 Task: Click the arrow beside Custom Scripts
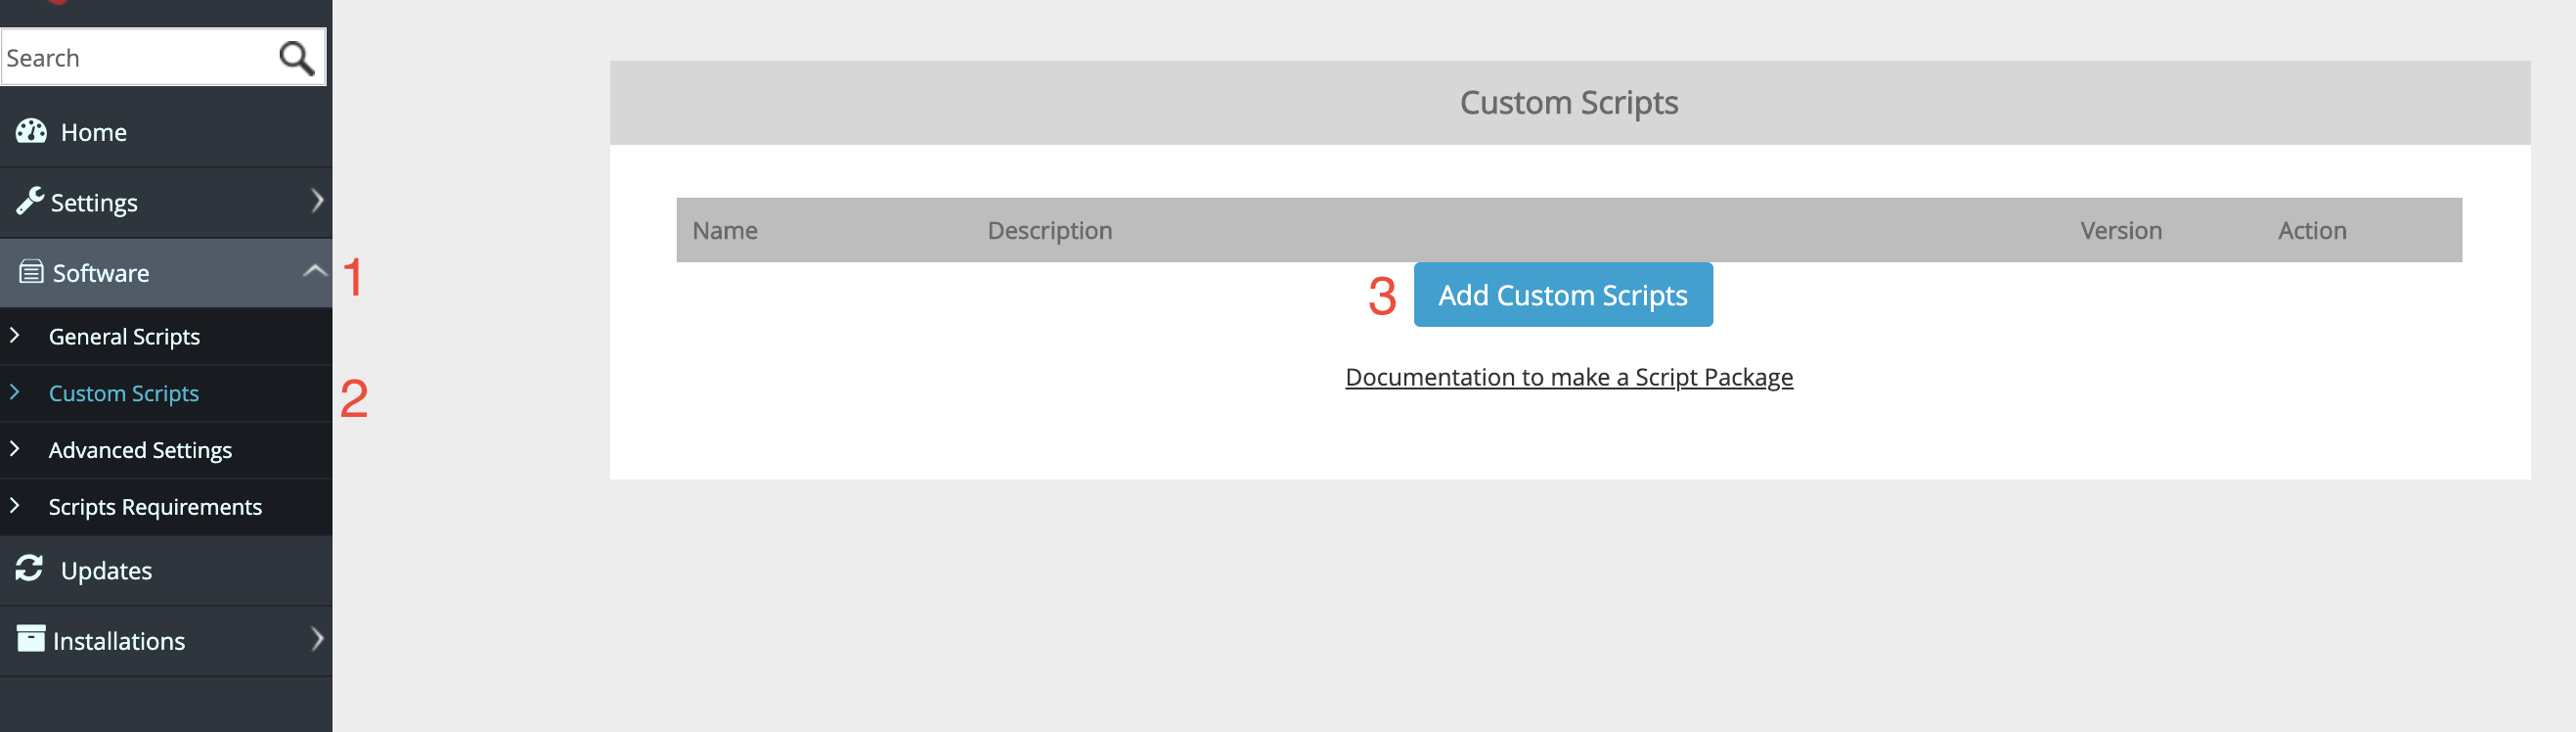coord(14,392)
